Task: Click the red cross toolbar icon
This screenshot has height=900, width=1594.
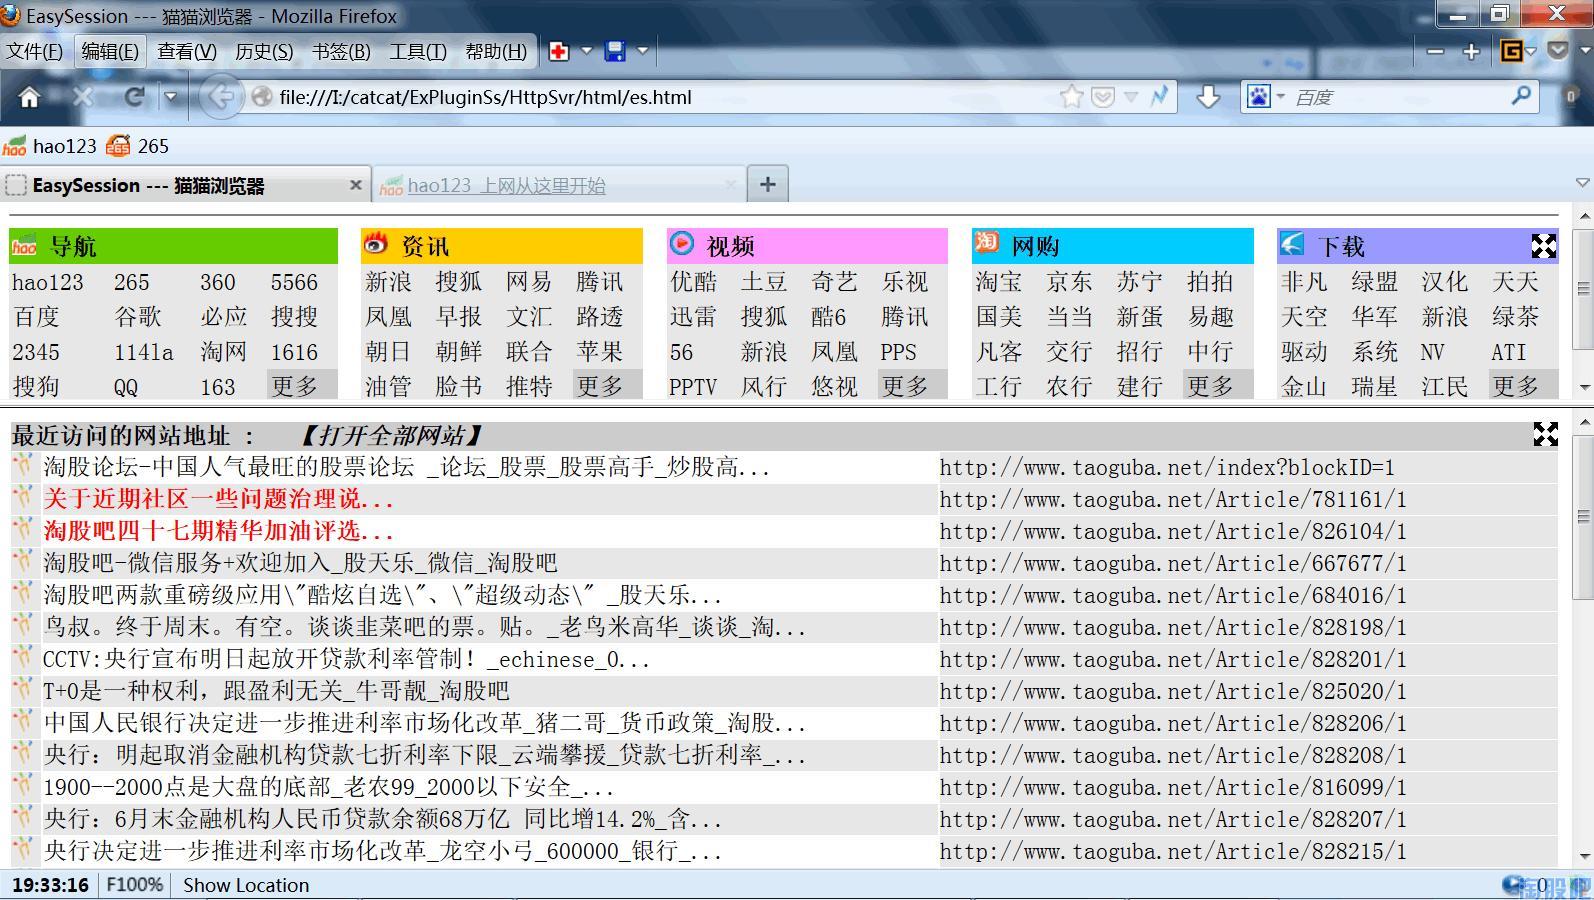Action: tap(559, 51)
